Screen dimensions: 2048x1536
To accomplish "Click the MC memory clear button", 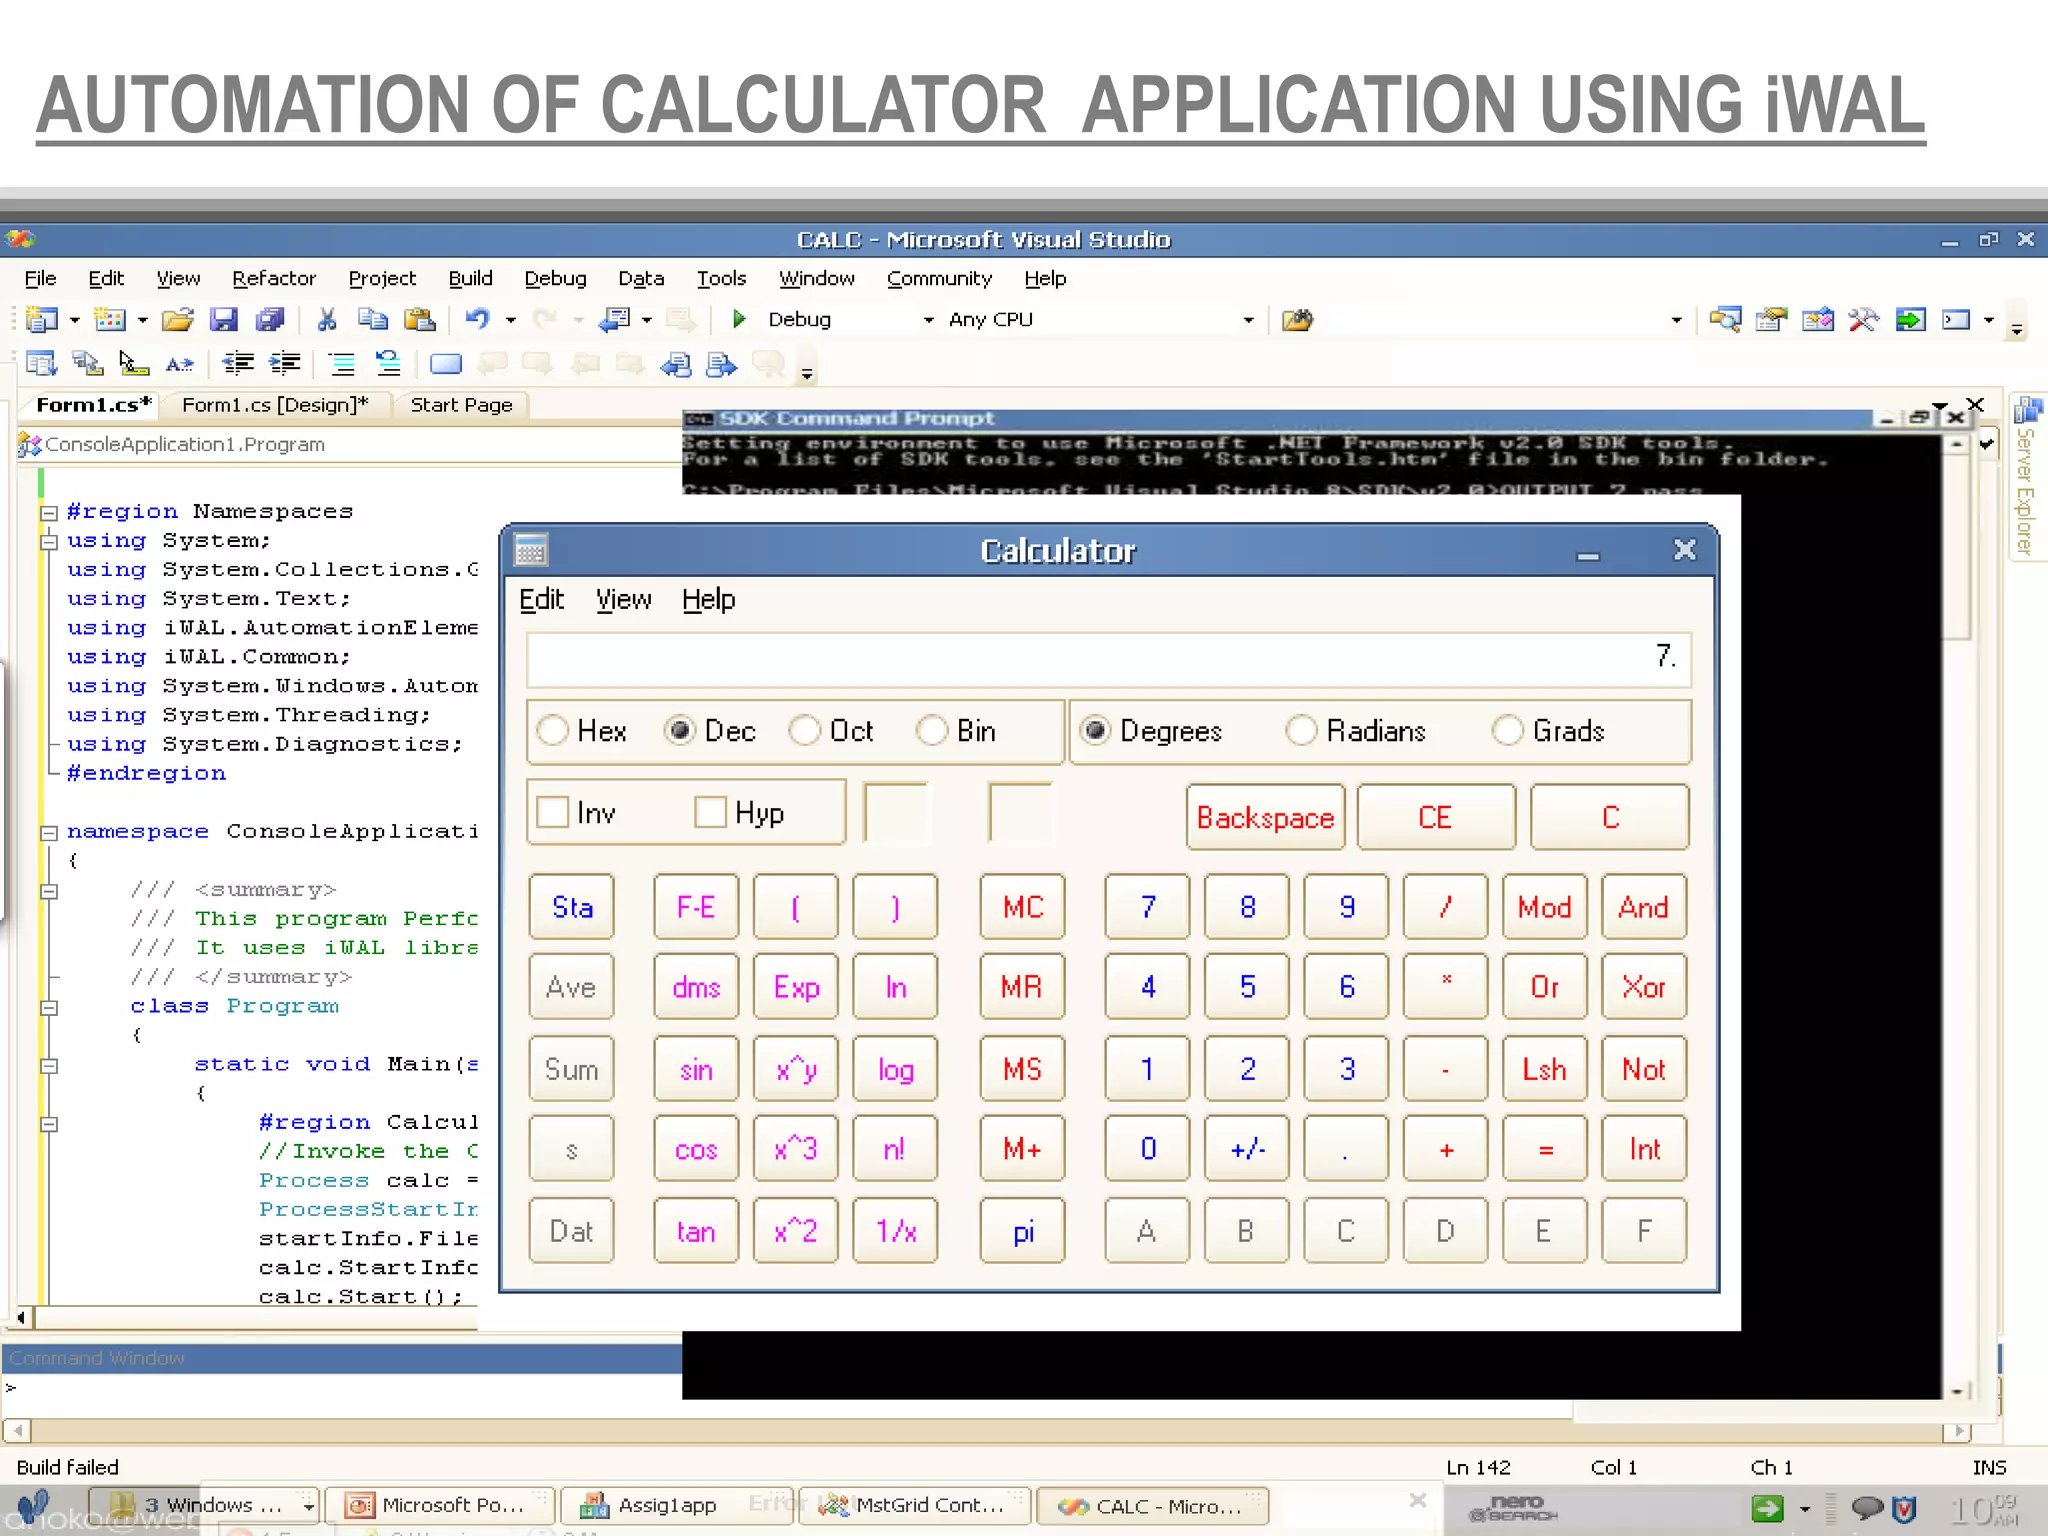I will point(1022,907).
